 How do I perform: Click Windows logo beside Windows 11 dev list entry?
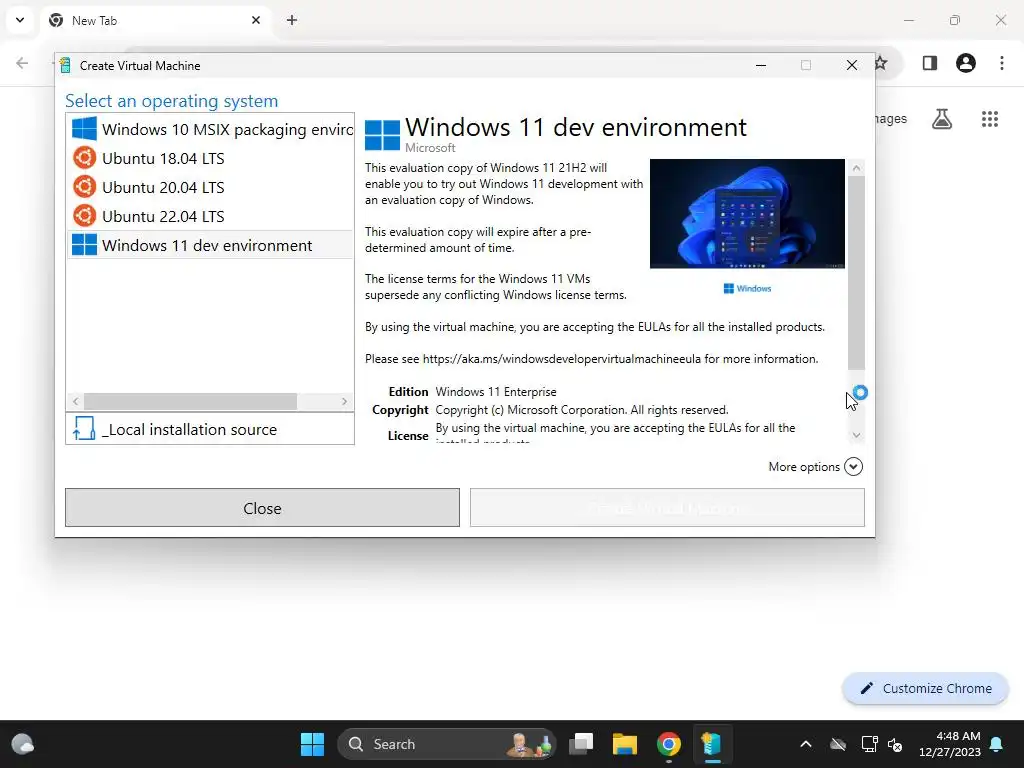pos(84,245)
